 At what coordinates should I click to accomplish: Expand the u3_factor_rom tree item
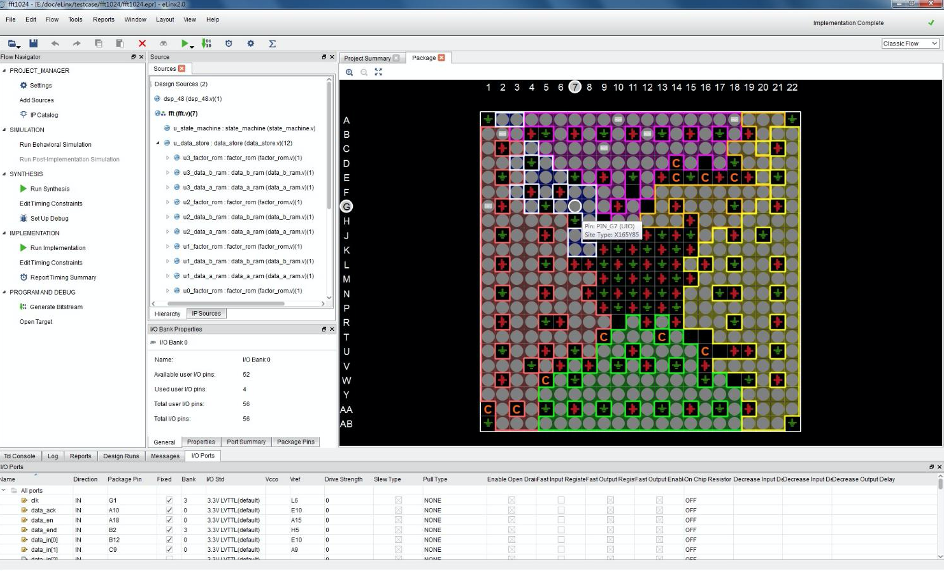pos(168,158)
